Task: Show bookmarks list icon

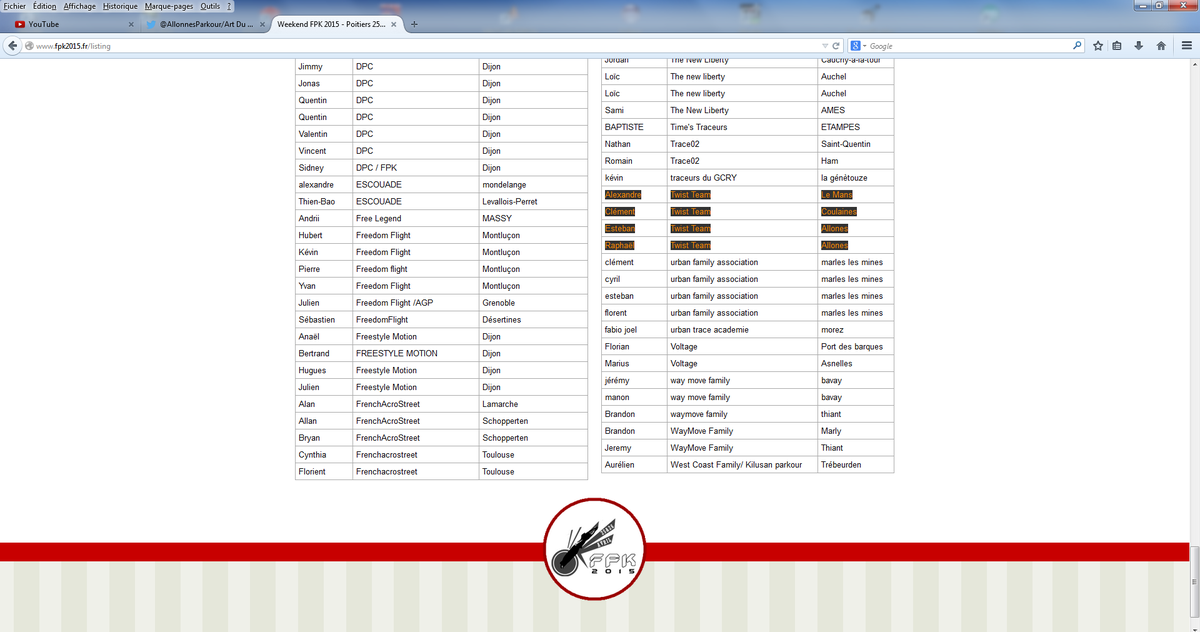Action: 1117,46
